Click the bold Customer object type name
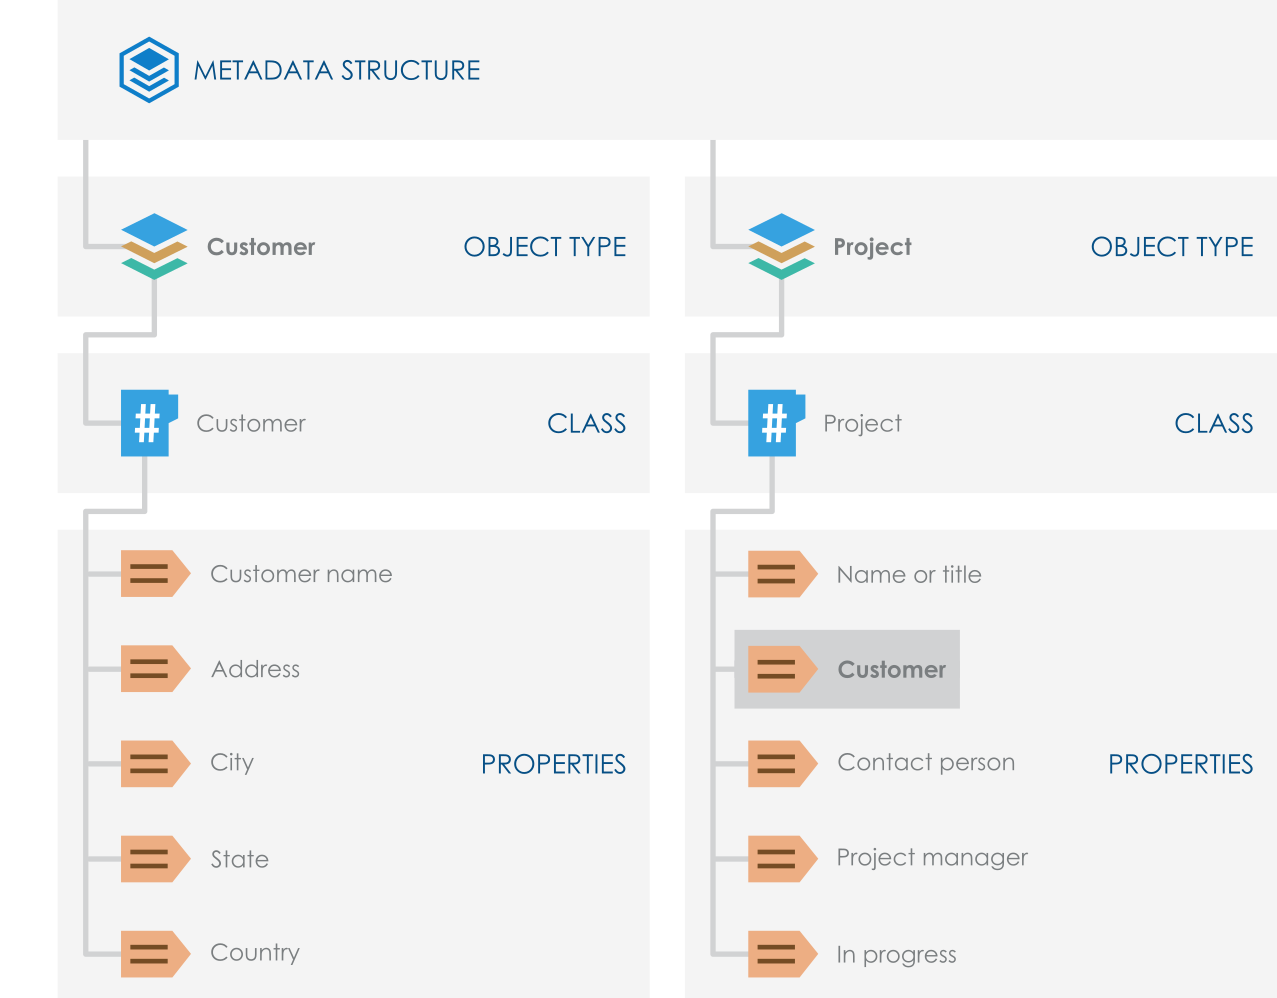 click(261, 247)
